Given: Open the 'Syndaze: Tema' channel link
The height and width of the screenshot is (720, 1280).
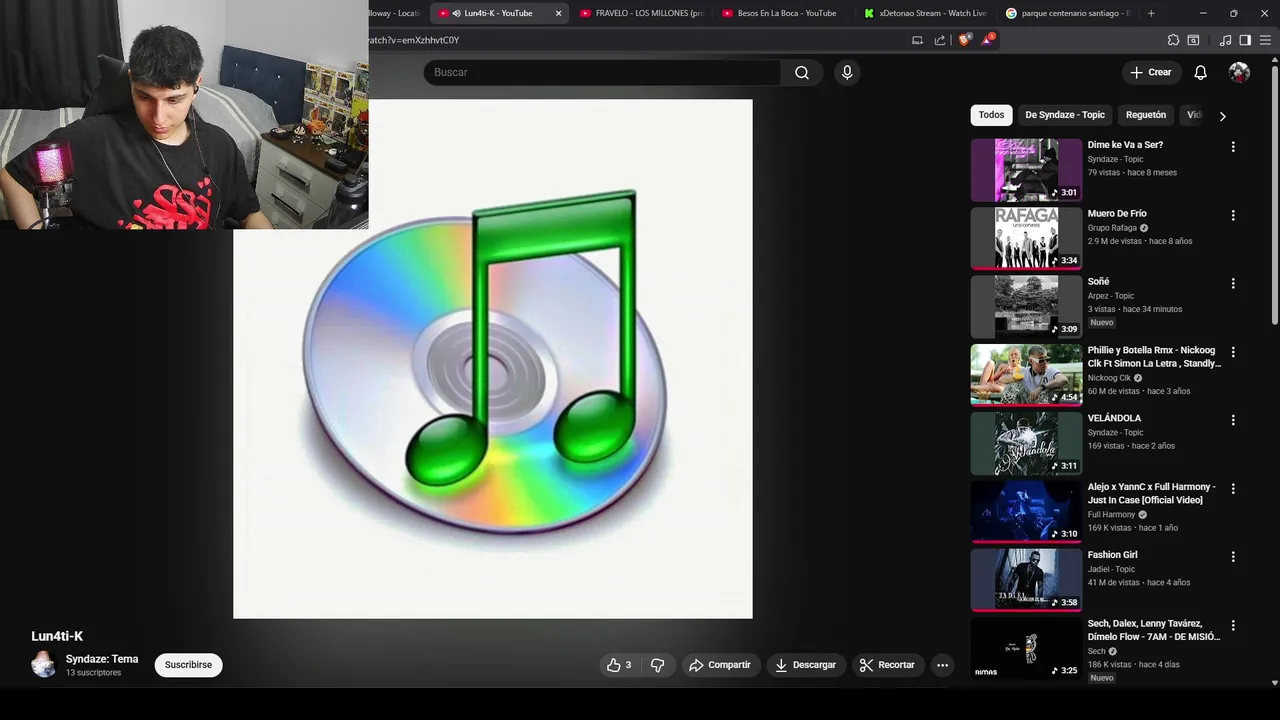Looking at the screenshot, I should pyautogui.click(x=102, y=659).
